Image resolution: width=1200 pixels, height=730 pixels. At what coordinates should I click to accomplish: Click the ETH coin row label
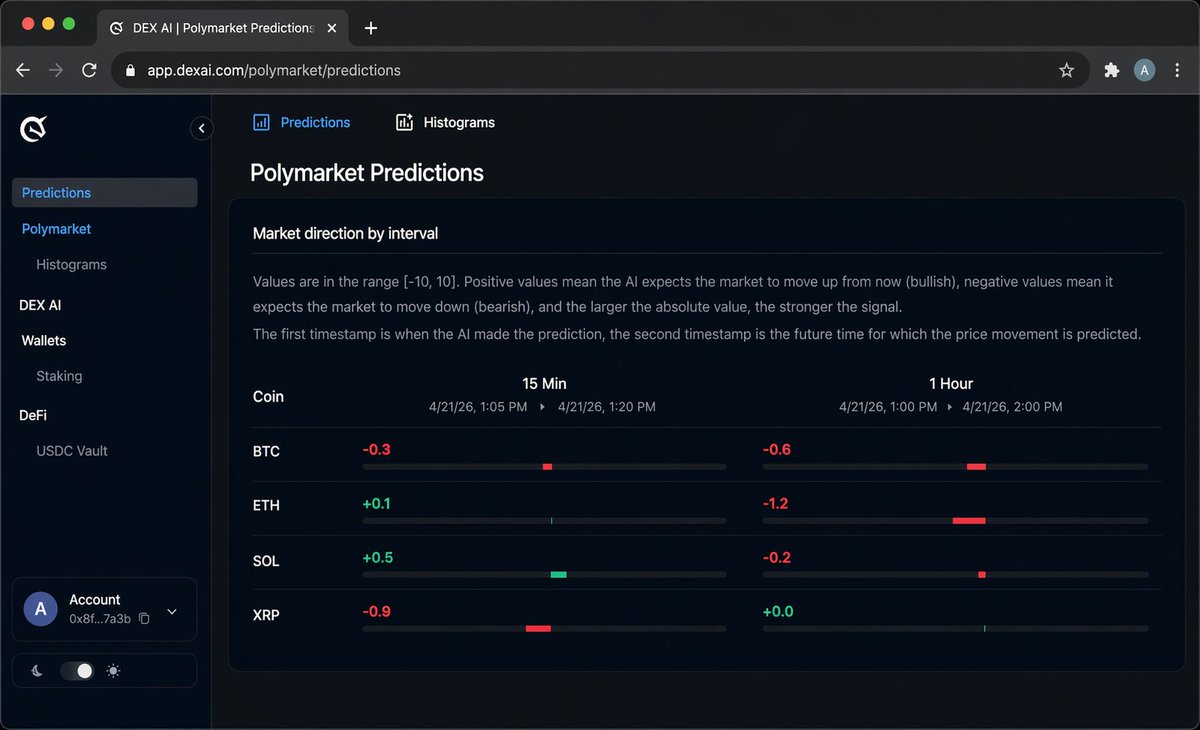point(266,506)
